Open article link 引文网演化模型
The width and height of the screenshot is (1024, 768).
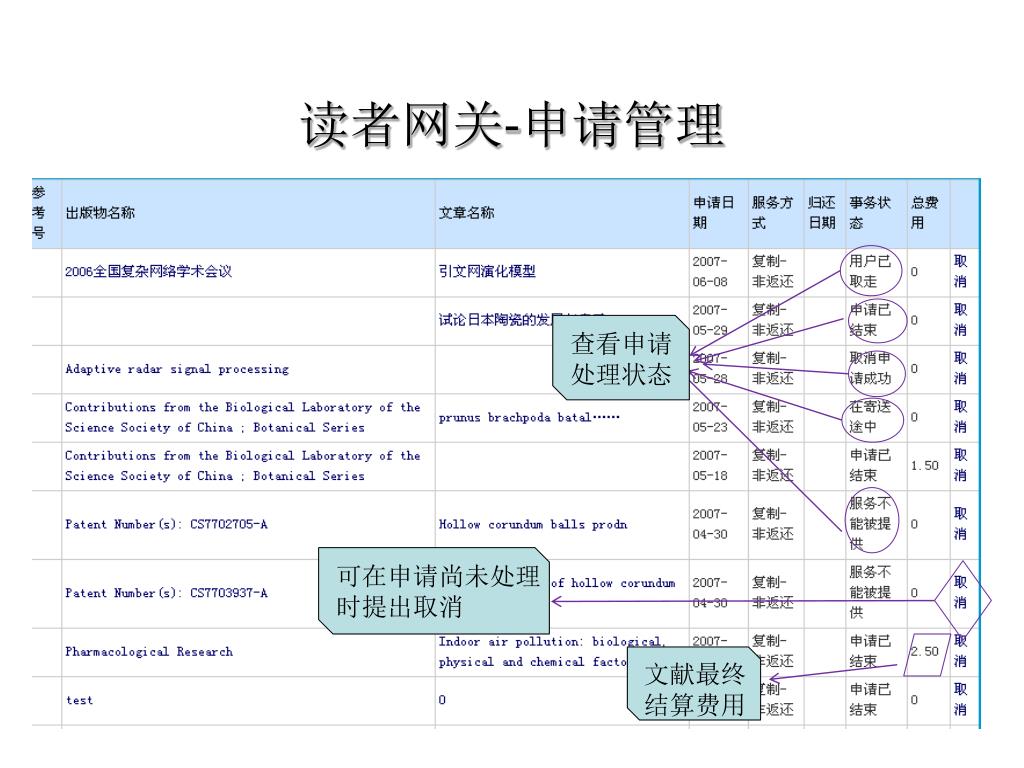[x=487, y=272]
